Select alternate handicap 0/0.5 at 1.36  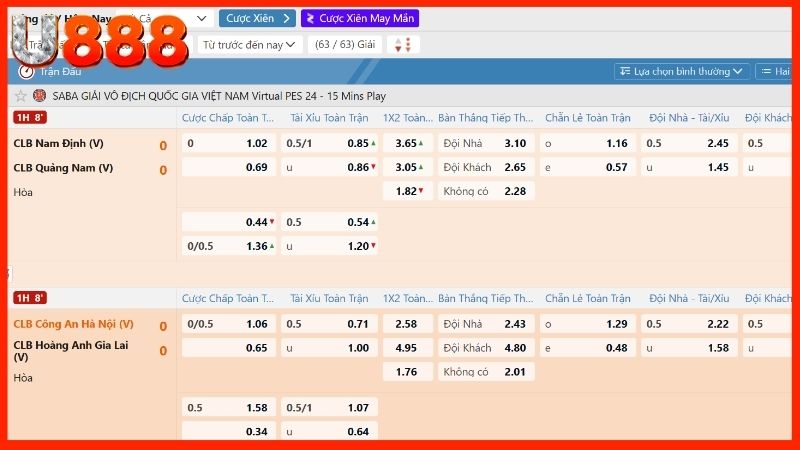(x=229, y=246)
